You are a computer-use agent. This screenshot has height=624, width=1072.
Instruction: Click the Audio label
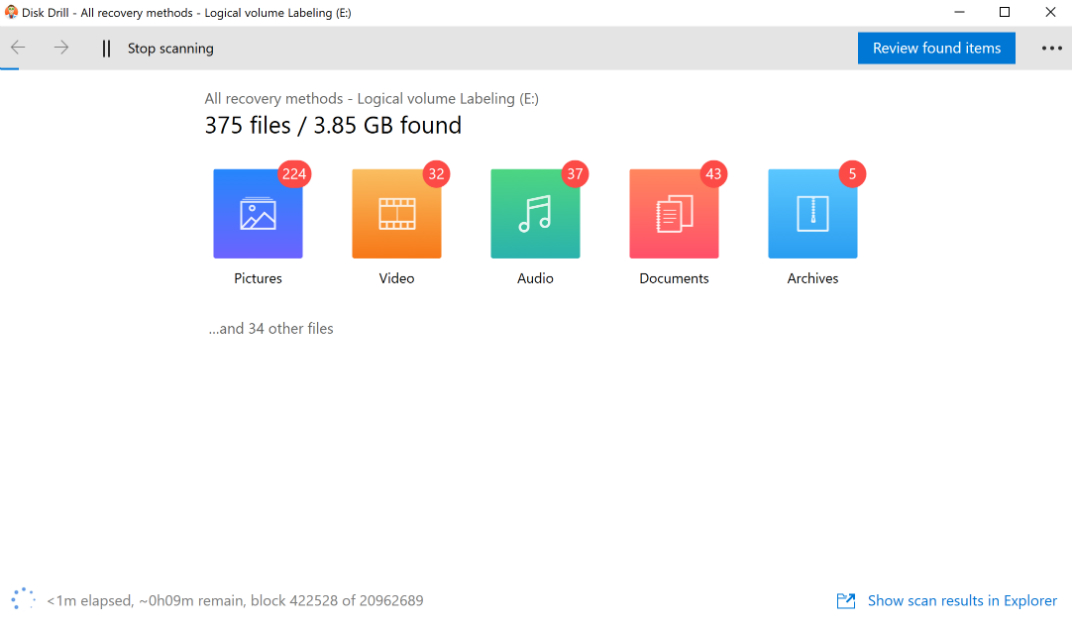click(535, 279)
